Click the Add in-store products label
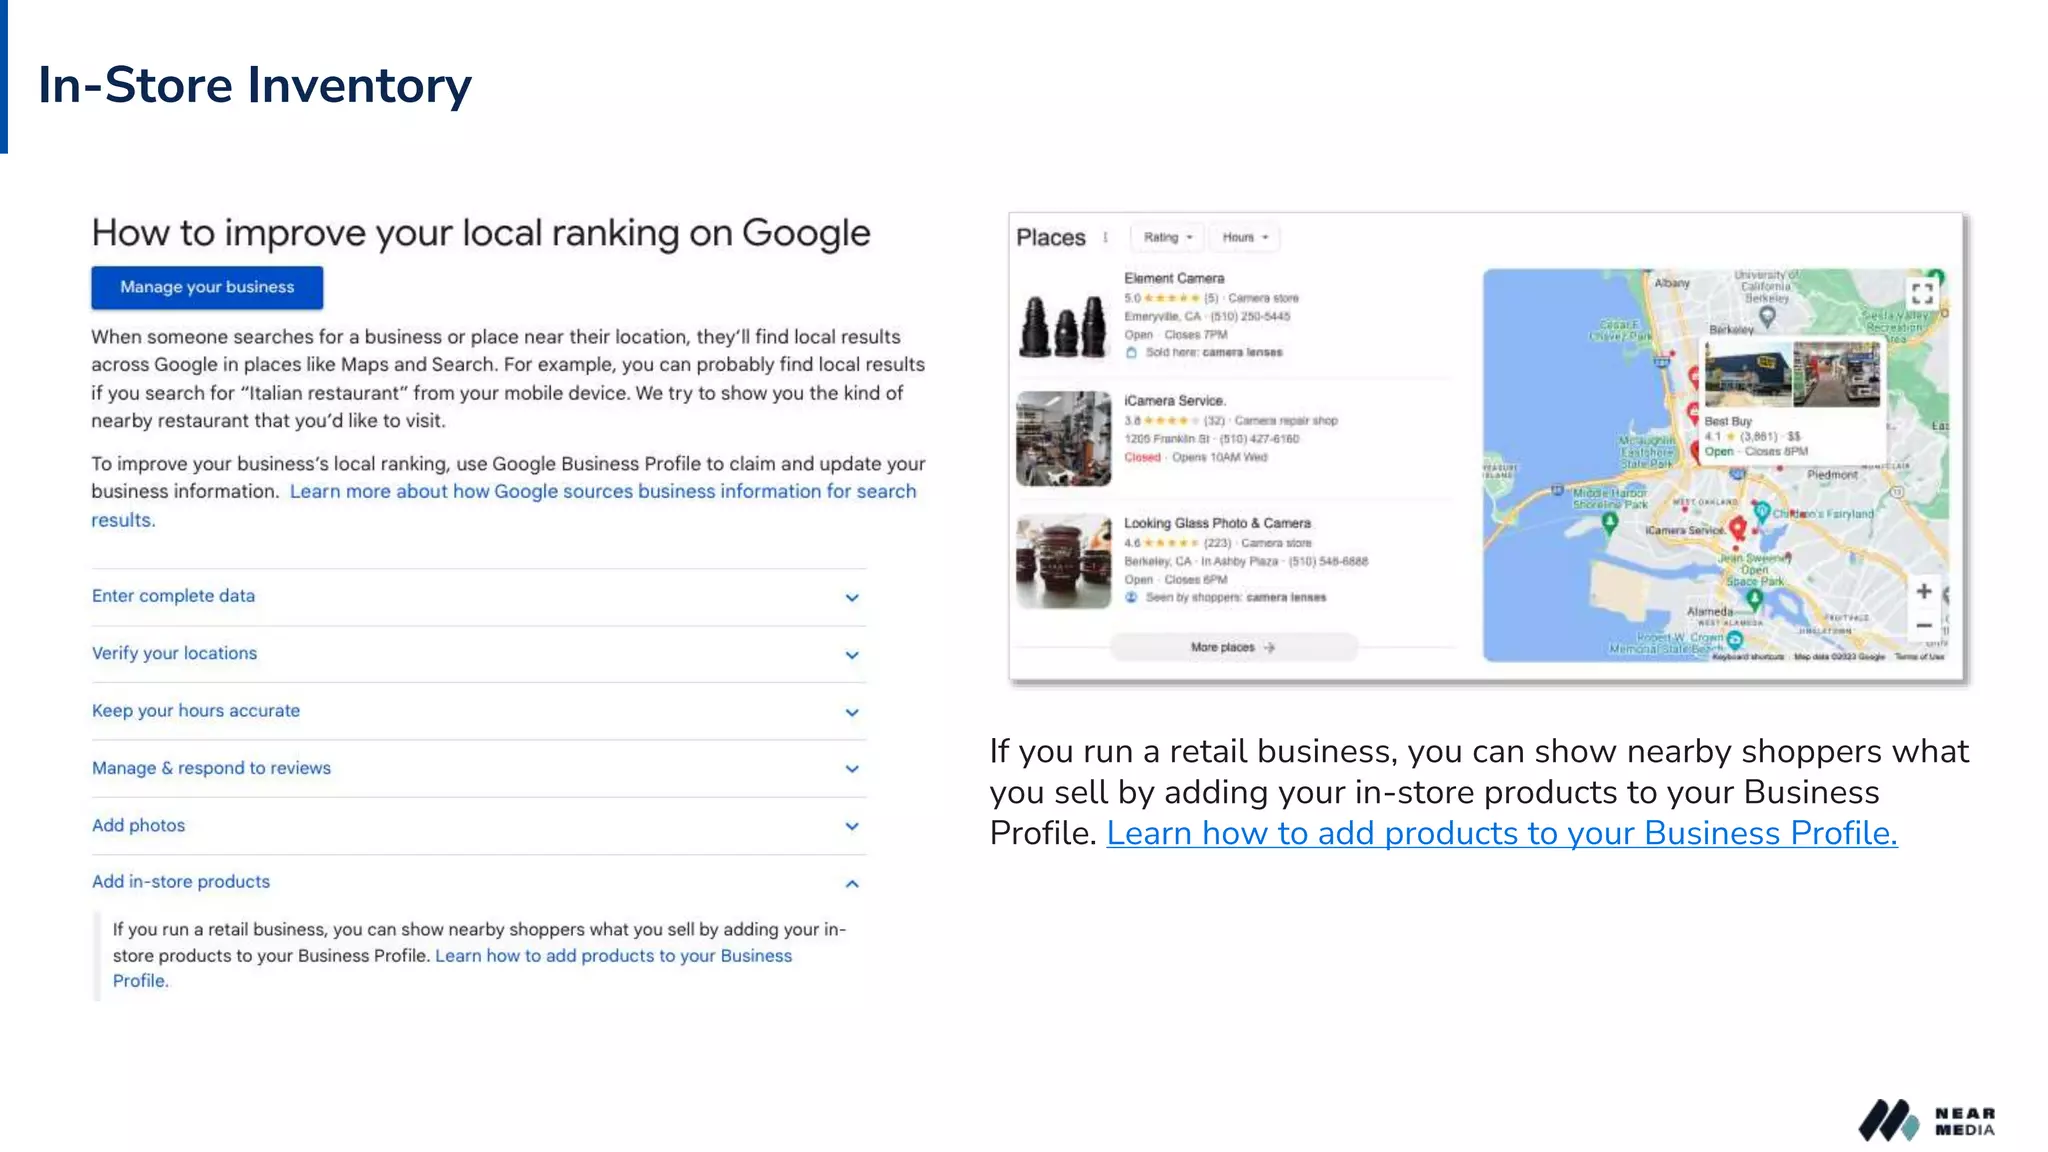The height and width of the screenshot is (1152, 2048). [x=181, y=882]
